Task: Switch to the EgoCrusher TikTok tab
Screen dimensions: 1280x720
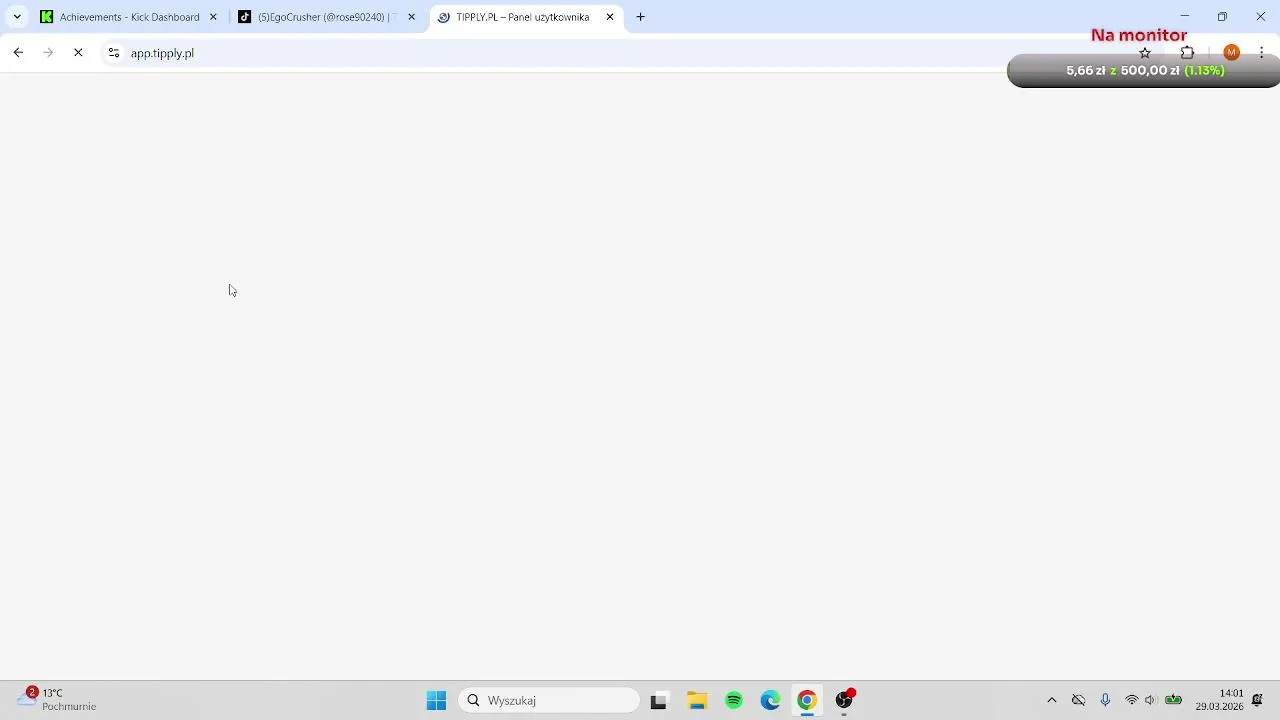Action: [x=327, y=17]
